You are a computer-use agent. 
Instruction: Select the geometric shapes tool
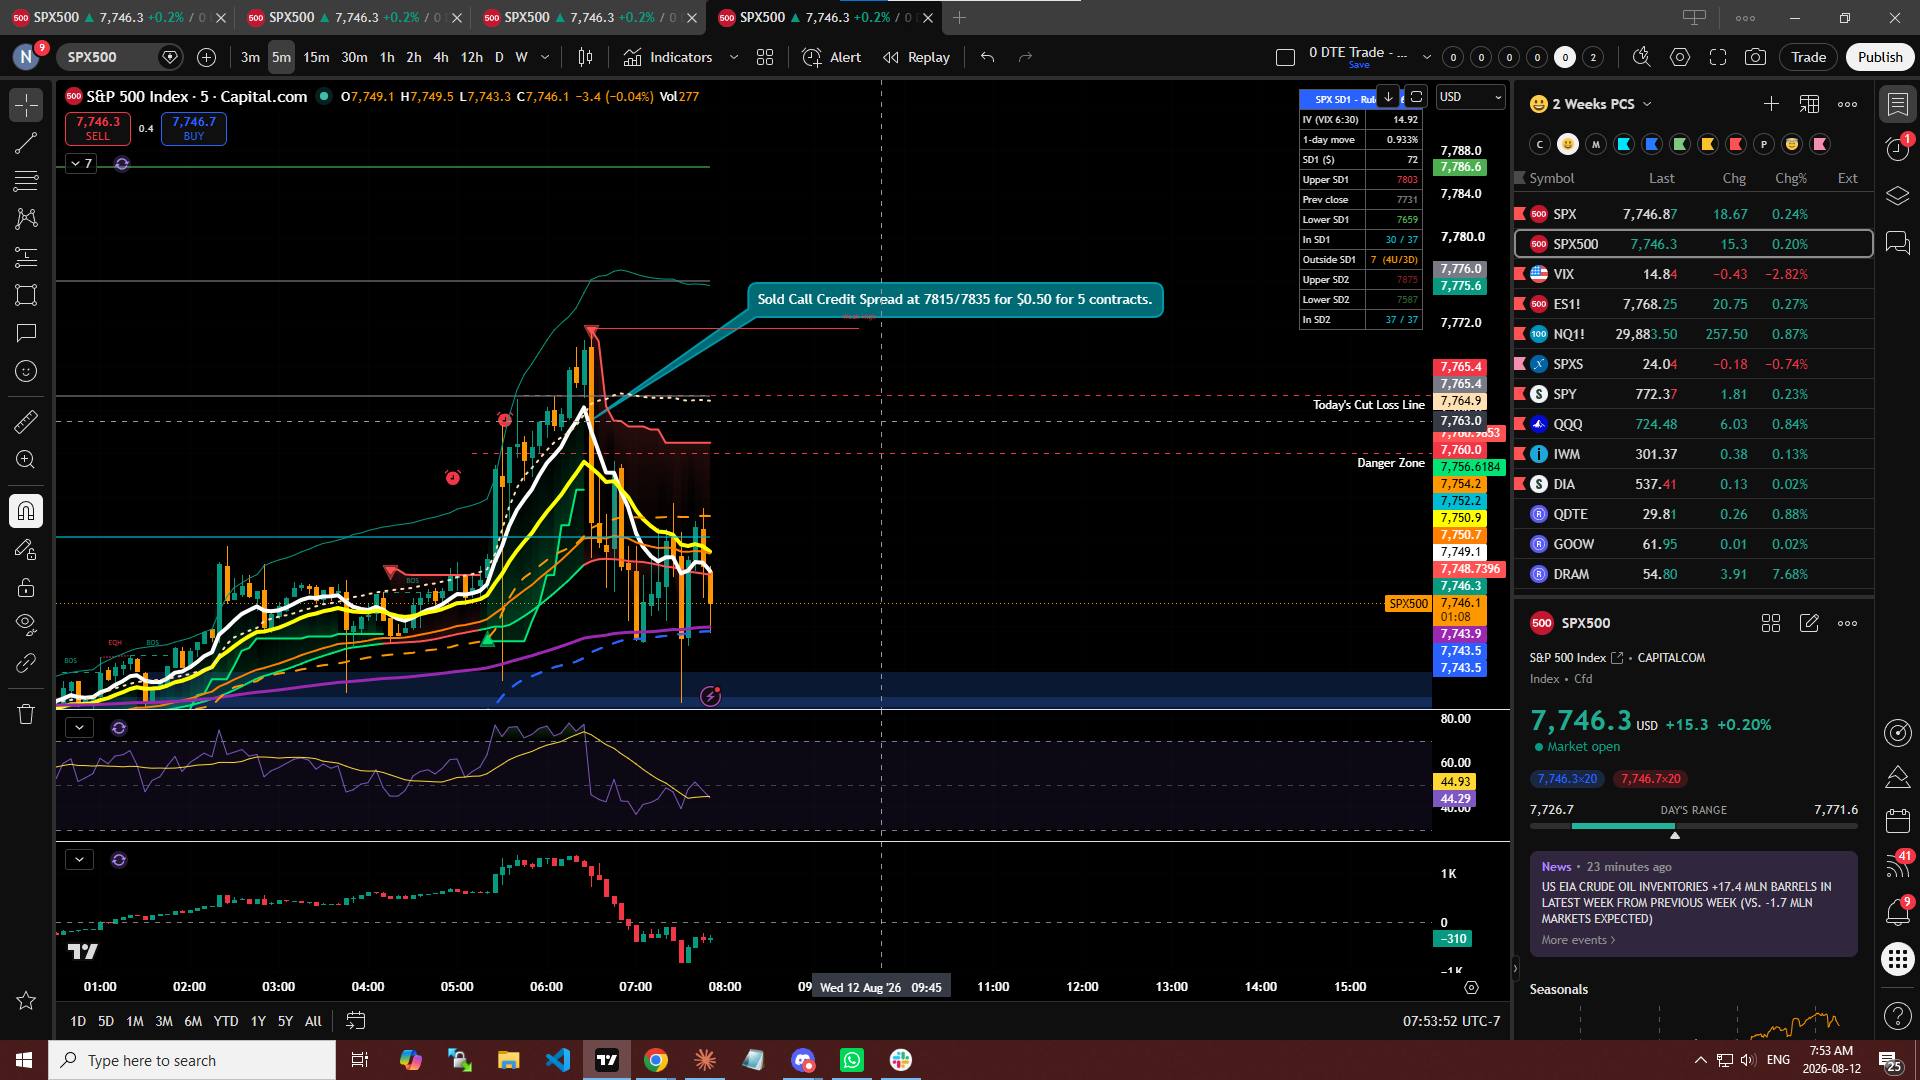26,295
